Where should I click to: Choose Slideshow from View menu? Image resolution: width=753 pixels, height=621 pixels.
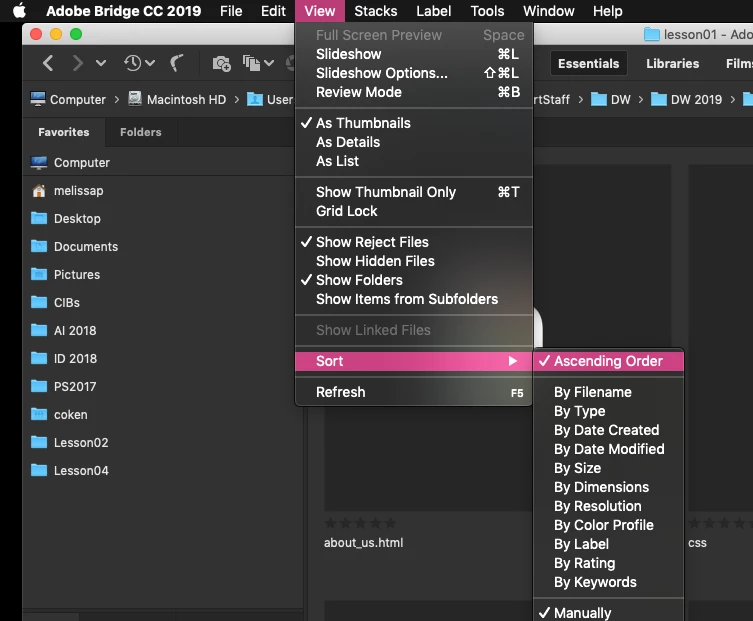click(414, 54)
